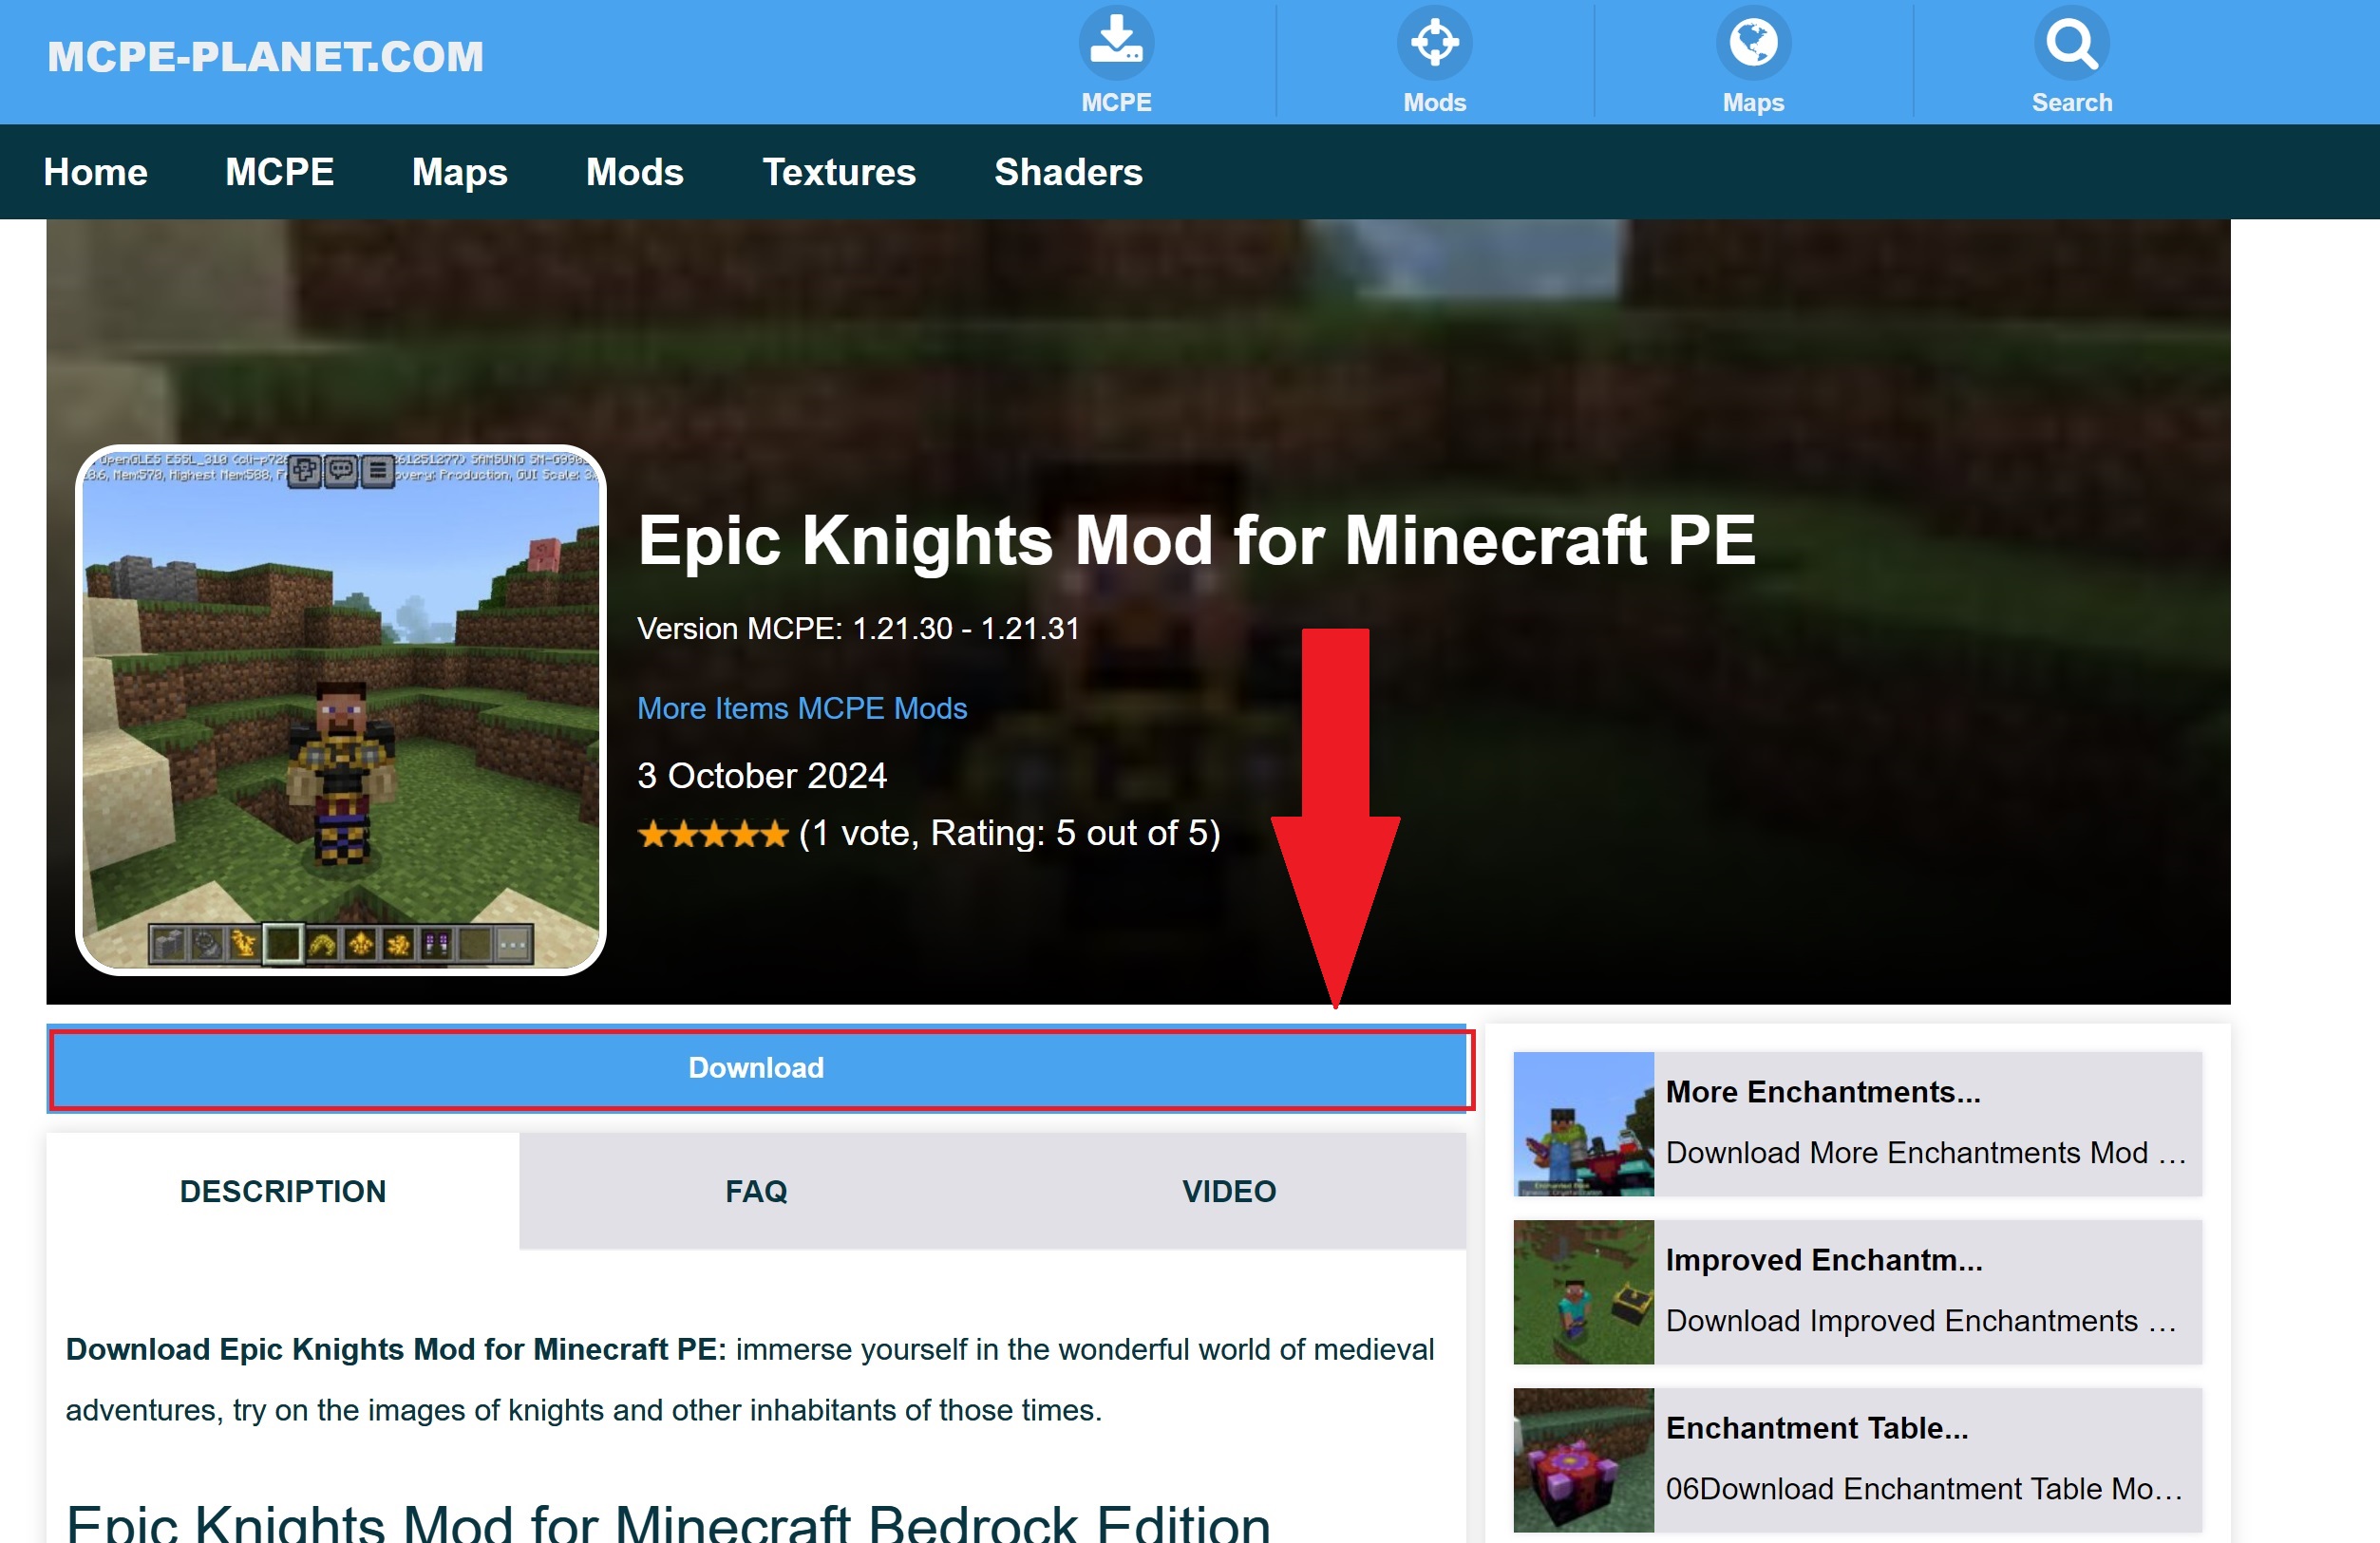
Task: Click the Mods menu item in navigation
Action: click(x=633, y=172)
